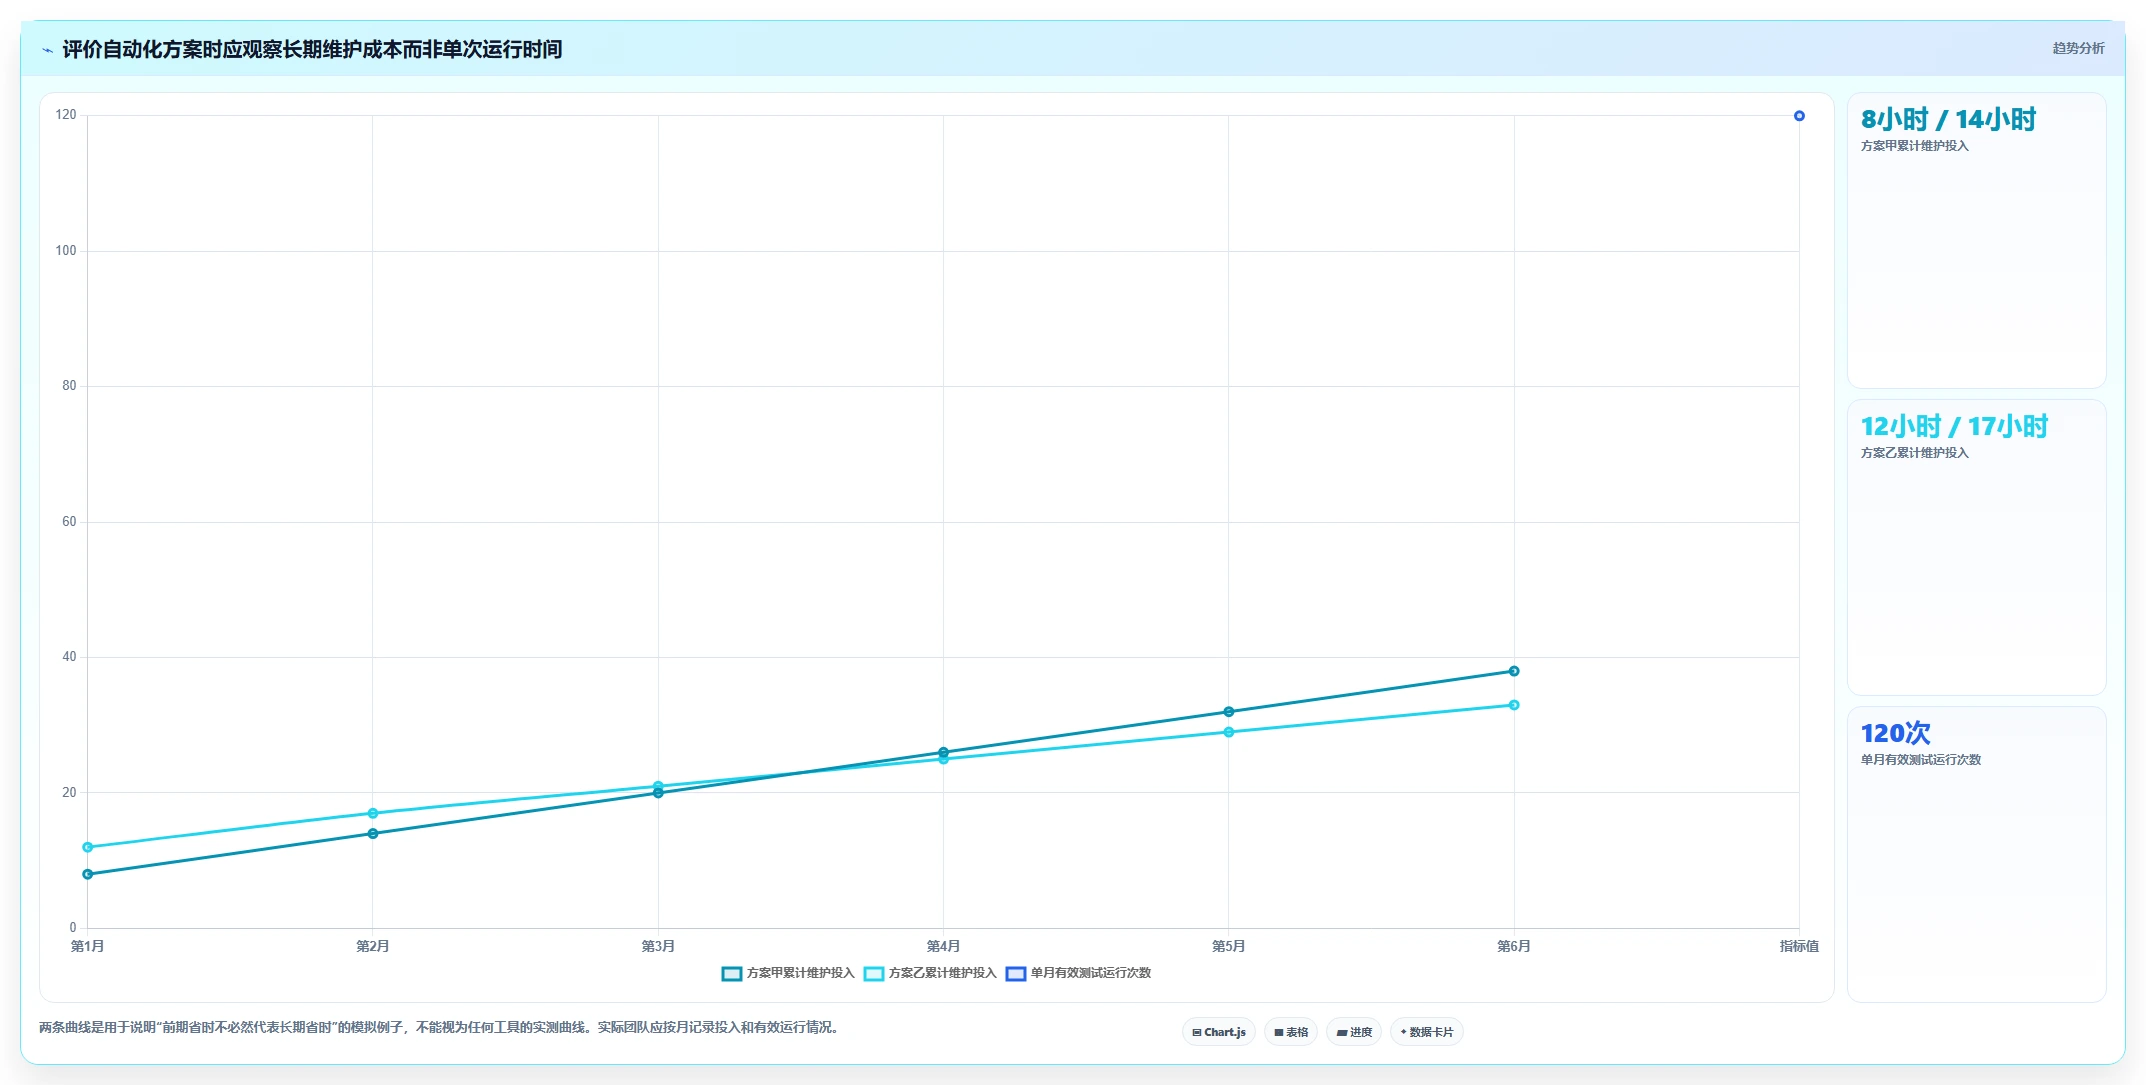This screenshot has height=1085, width=2146.
Task: Click the 8小时 / 14小时 card value
Action: click(x=1948, y=120)
